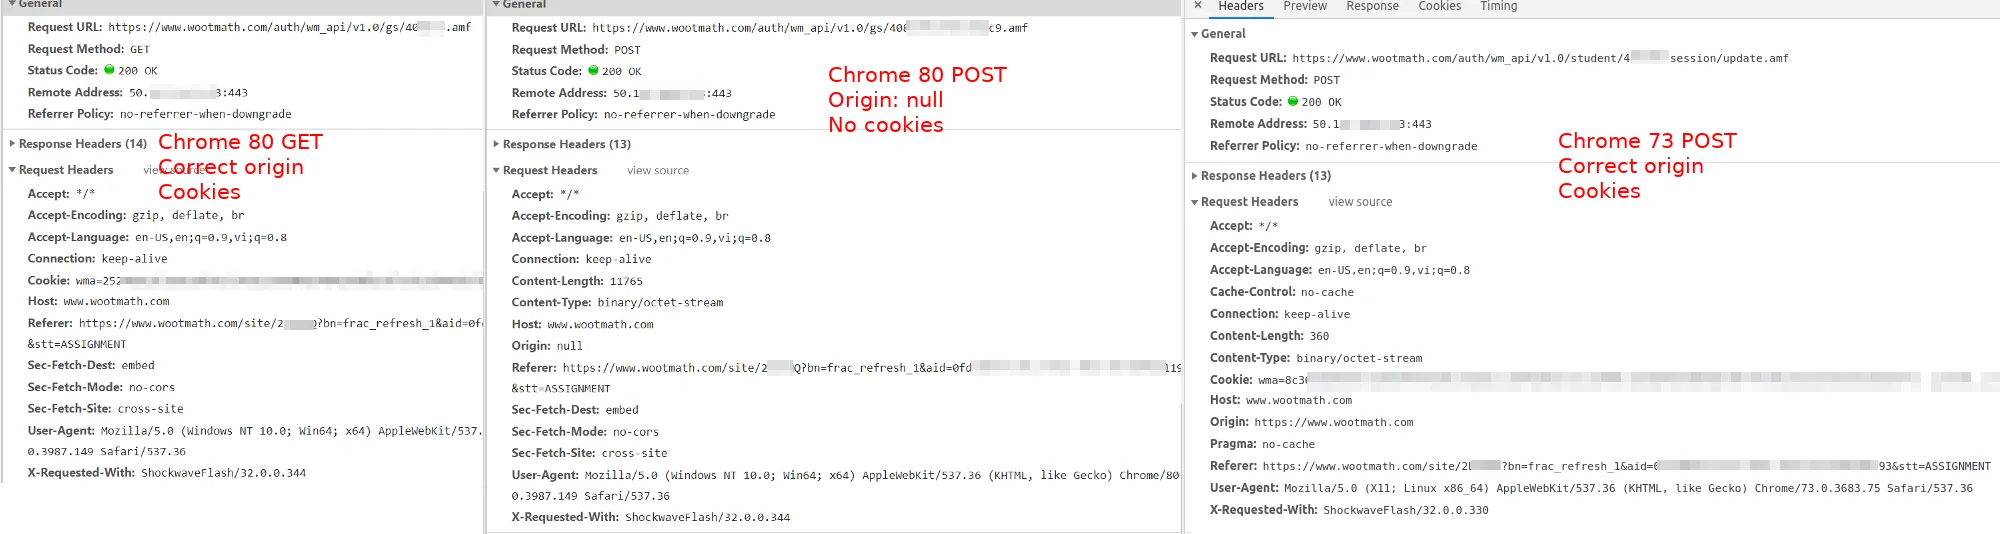The height and width of the screenshot is (534, 2000).
Task: Select the Referer row in the middle panel
Action: tap(846, 378)
